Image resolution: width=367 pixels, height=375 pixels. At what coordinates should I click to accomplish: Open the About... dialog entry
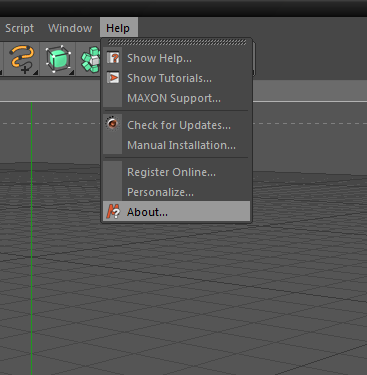[x=177, y=211]
